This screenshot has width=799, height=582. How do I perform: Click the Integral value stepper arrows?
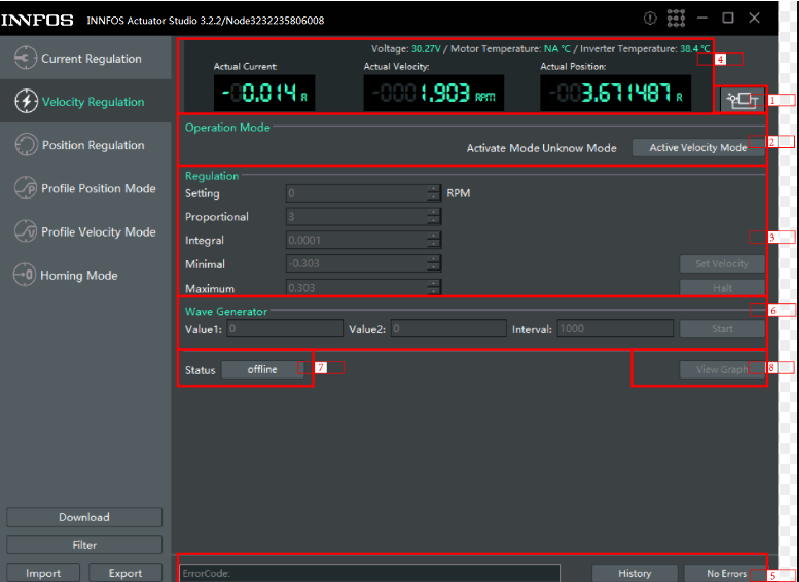(433, 240)
